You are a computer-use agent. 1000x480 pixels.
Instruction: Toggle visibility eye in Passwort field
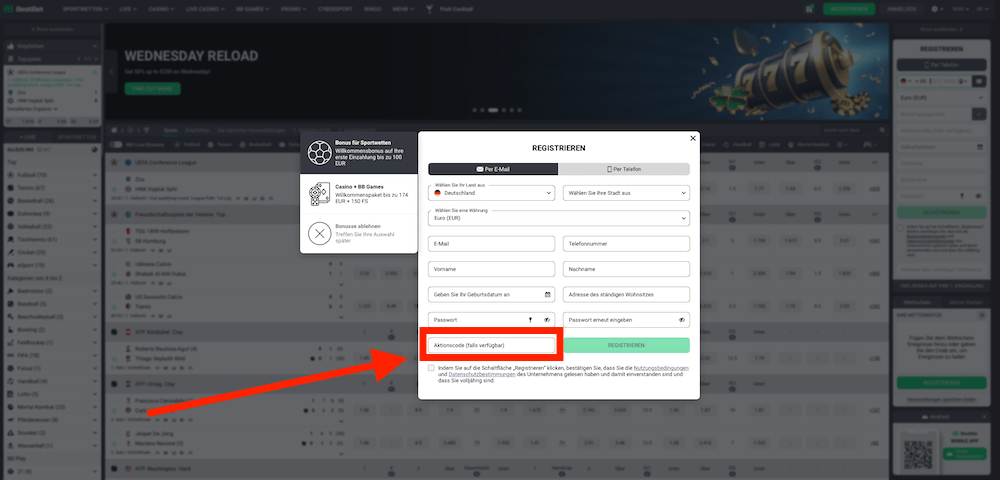coord(547,320)
